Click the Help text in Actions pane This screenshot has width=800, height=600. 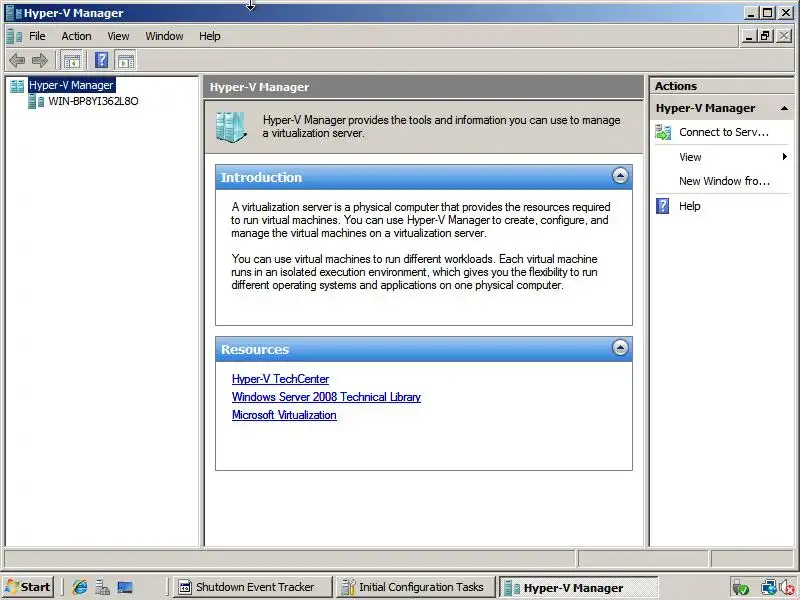689,206
